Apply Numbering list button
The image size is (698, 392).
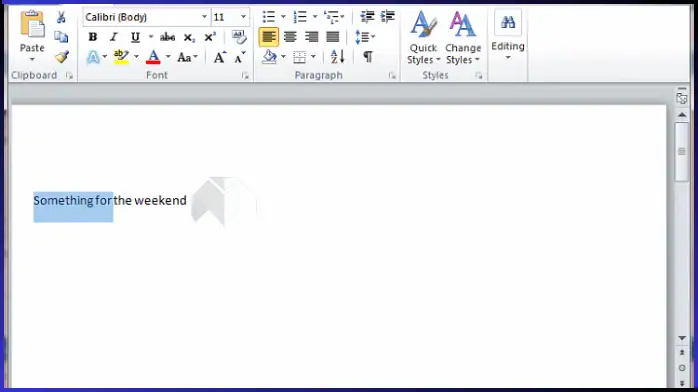(x=300, y=17)
